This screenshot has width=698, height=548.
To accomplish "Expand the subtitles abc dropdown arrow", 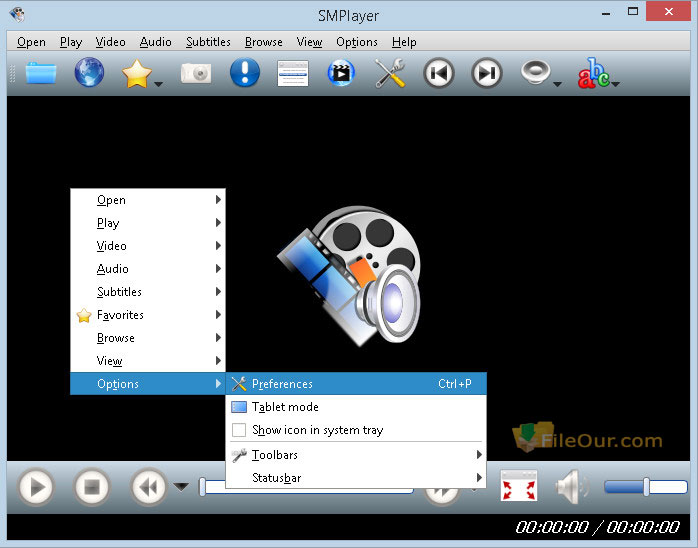I will [615, 84].
